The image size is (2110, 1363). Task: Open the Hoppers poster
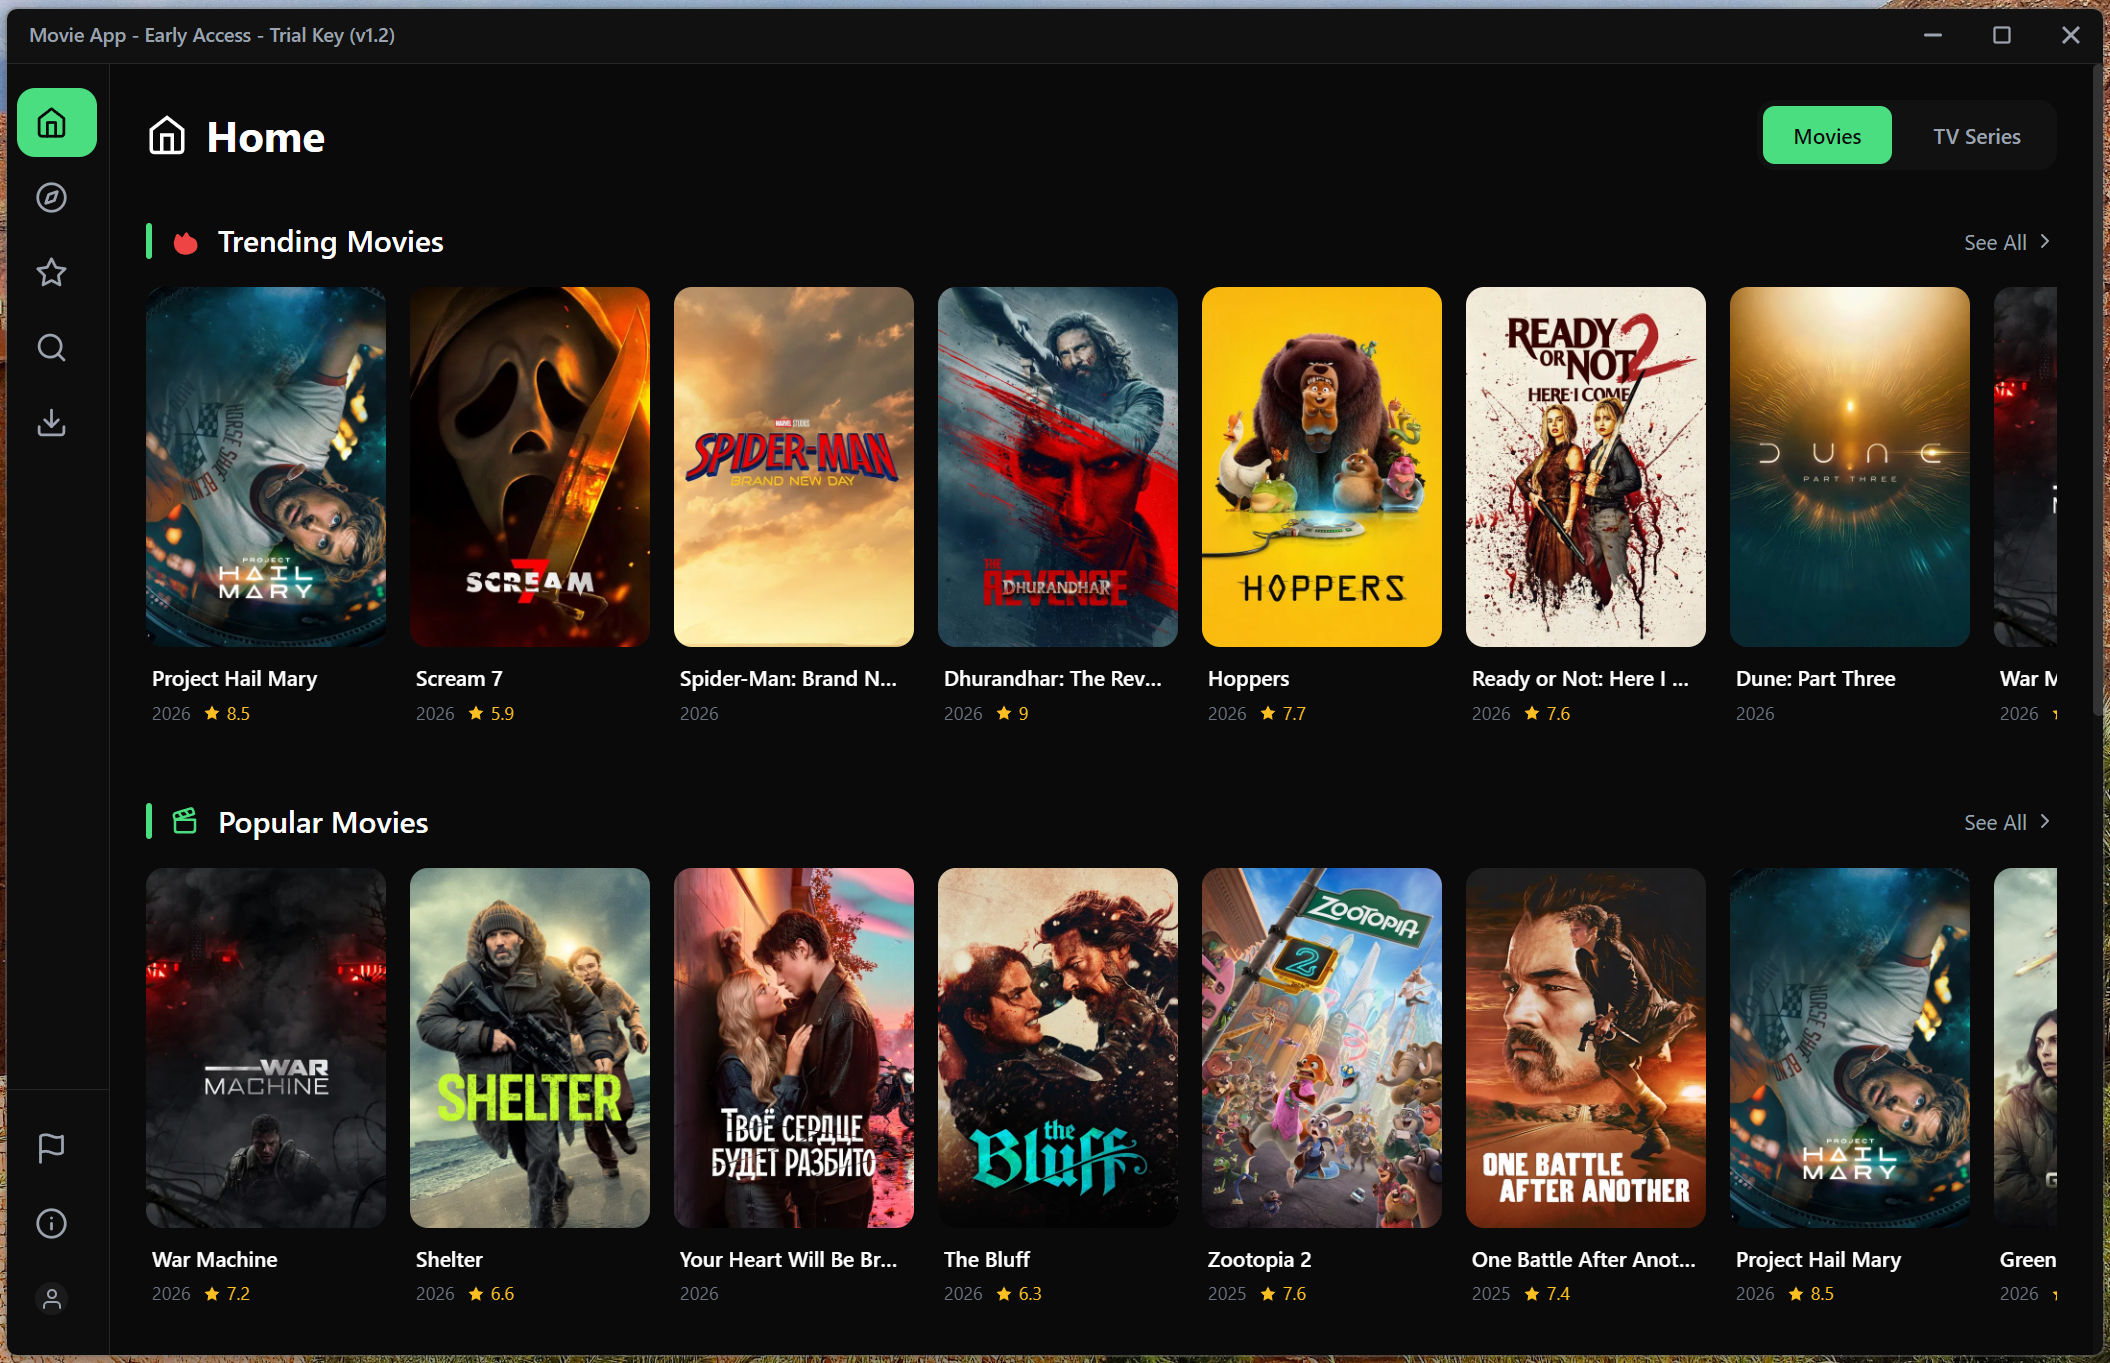coord(1322,467)
